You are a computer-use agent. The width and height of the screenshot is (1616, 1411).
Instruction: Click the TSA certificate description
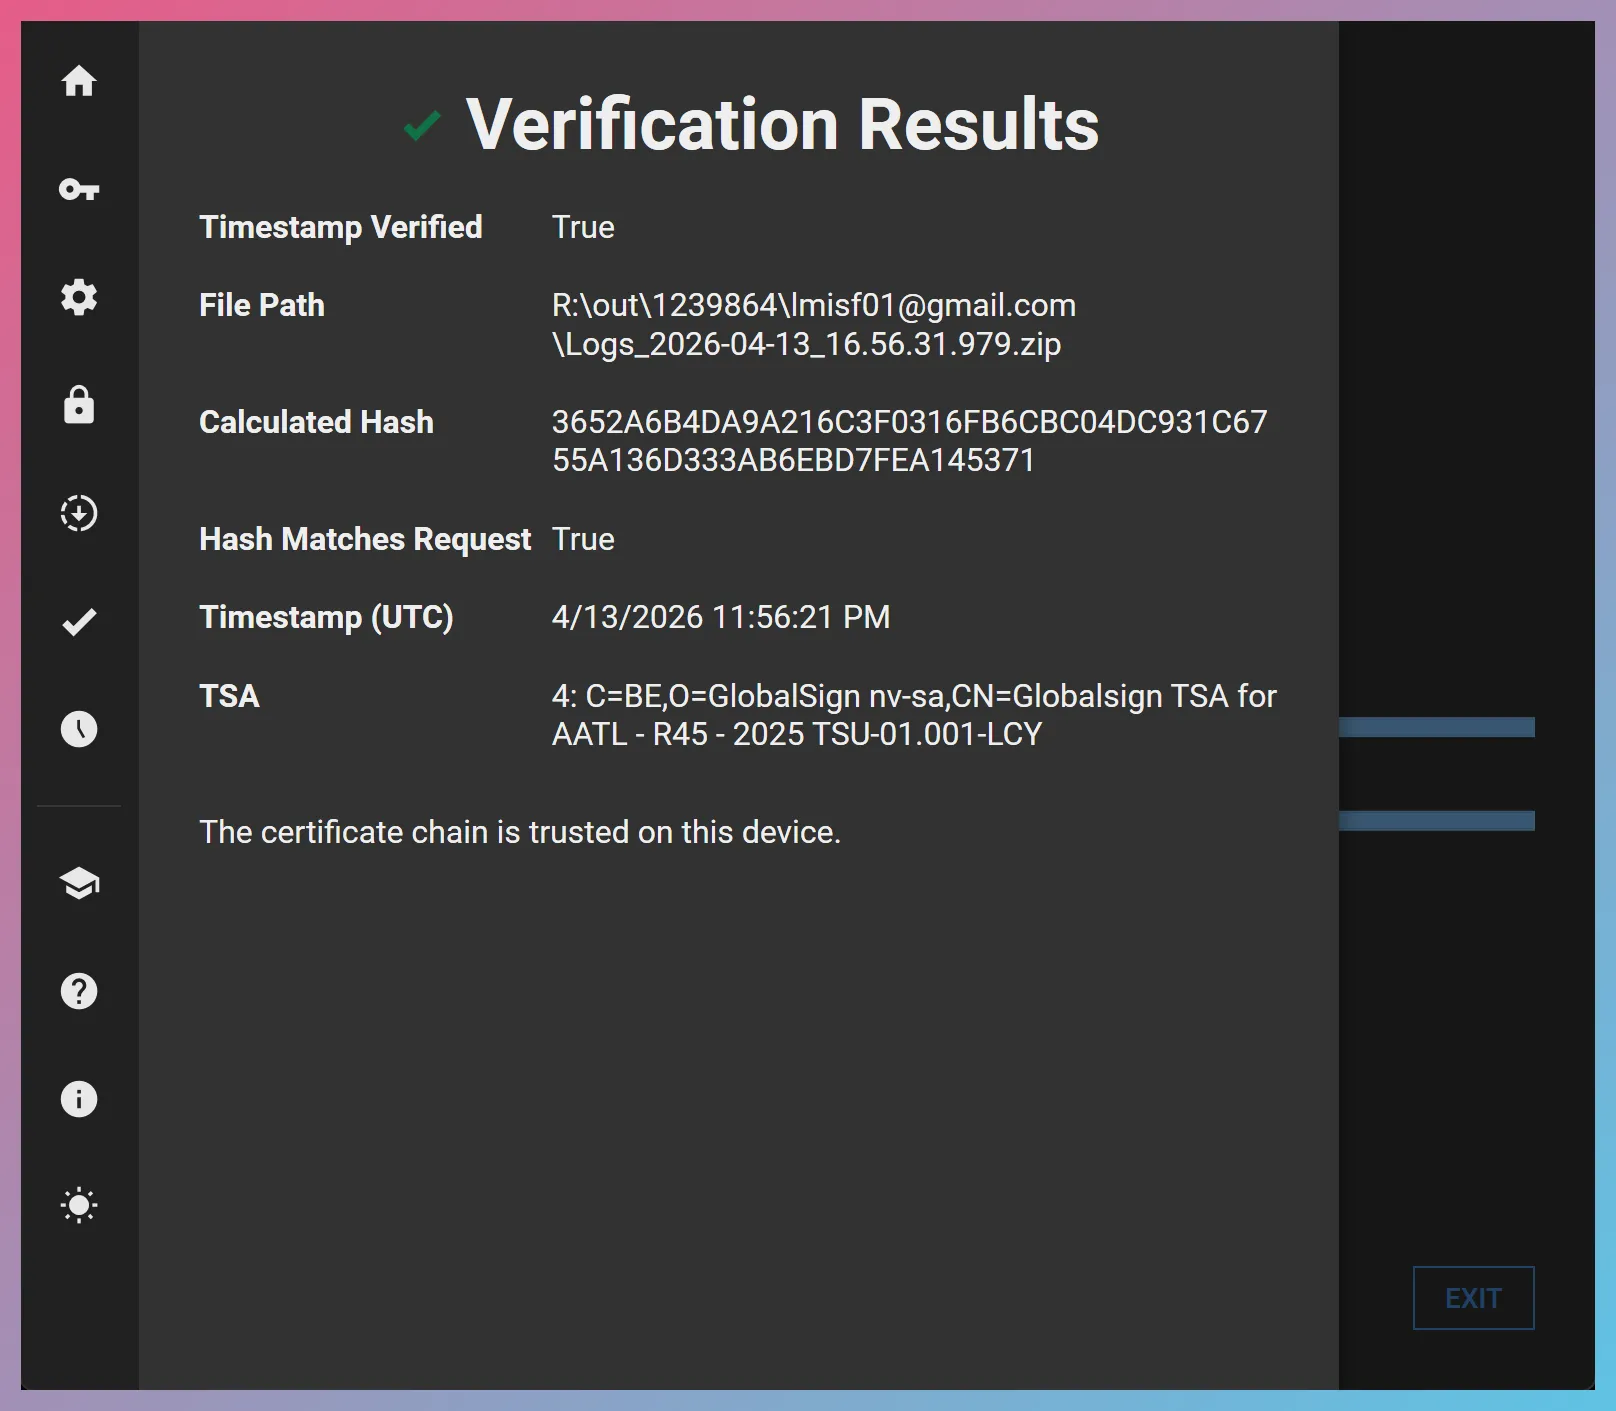913,714
